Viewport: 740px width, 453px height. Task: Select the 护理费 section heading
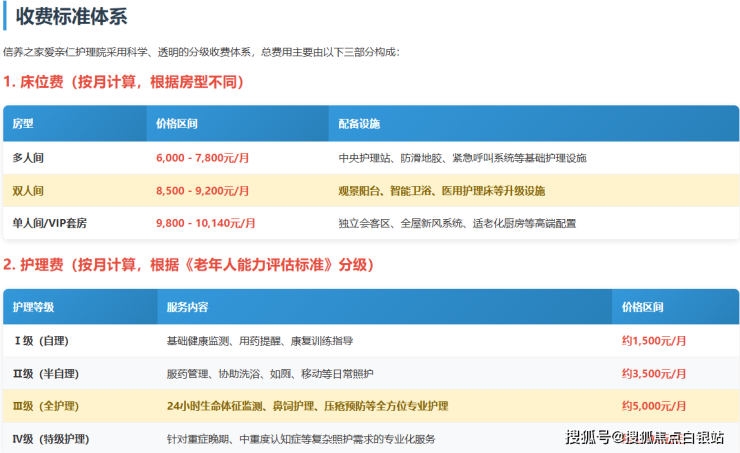click(188, 265)
